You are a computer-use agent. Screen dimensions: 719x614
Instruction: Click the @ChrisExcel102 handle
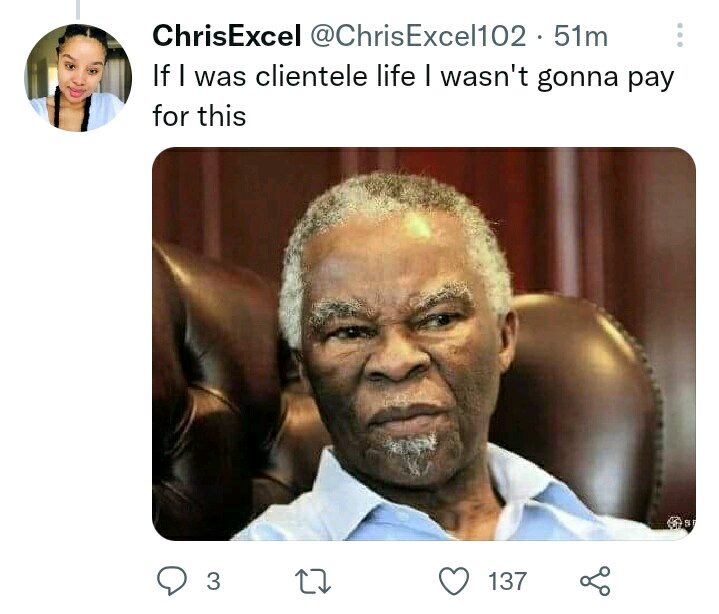tap(419, 36)
